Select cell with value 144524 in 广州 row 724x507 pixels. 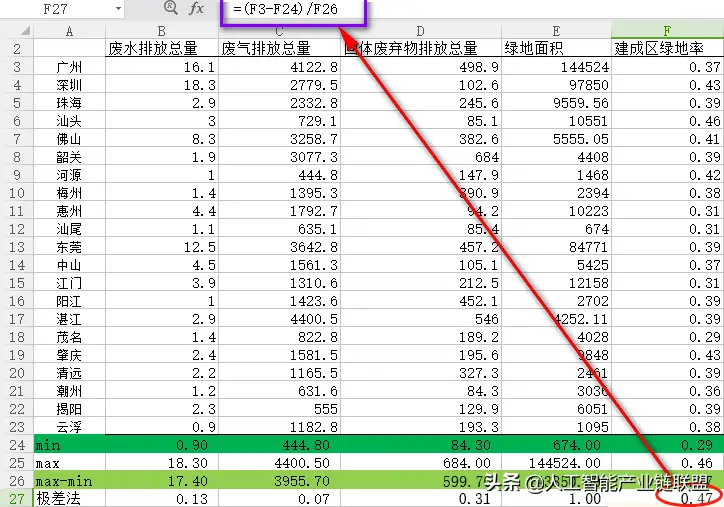coord(556,67)
